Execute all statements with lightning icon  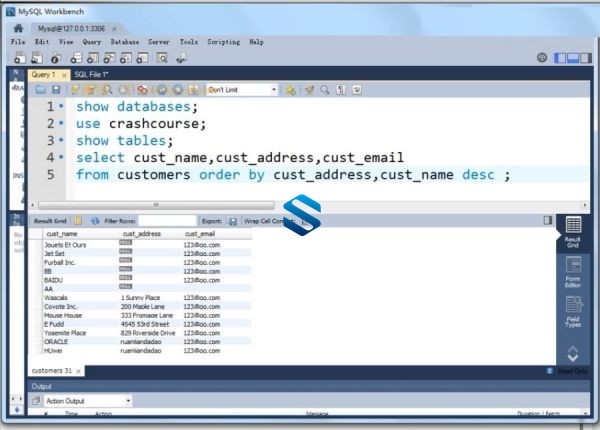(75, 90)
